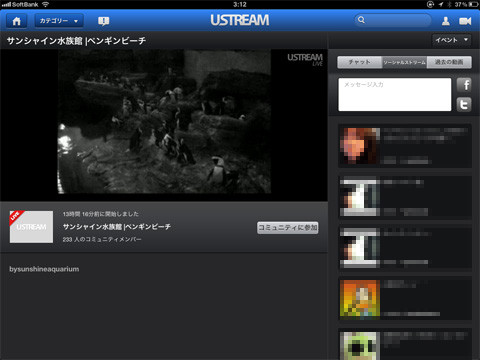Tap the battery indicator in status bar
Image resolution: width=480 pixels, height=360 pixels.
click(473, 4)
